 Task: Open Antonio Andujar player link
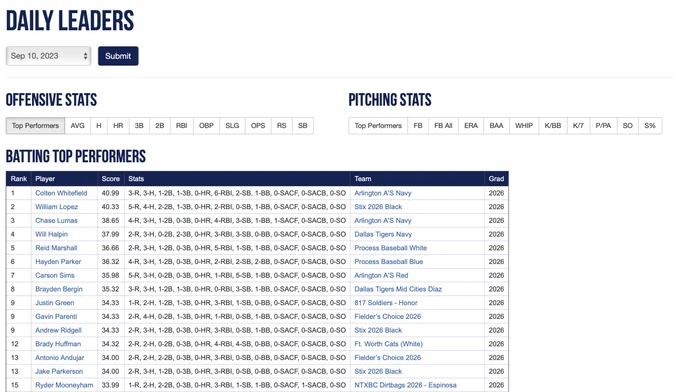click(60, 358)
